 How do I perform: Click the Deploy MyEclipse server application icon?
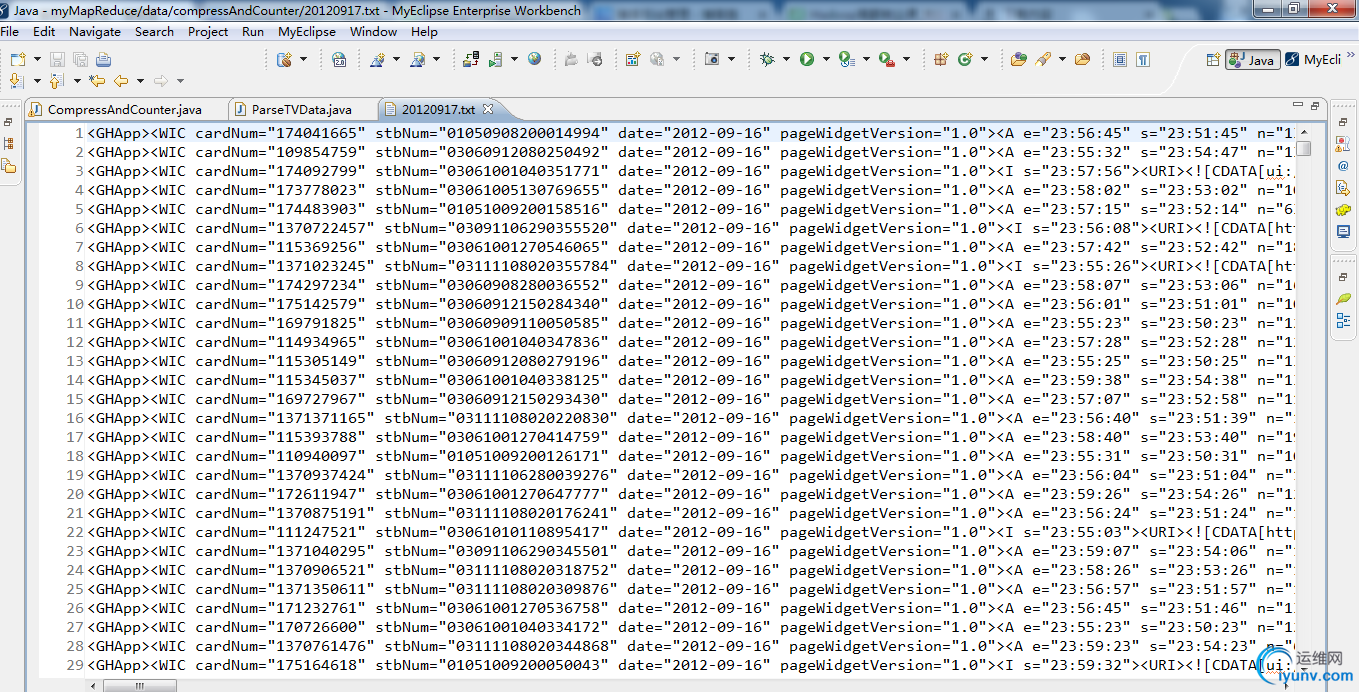pyautogui.click(x=471, y=60)
